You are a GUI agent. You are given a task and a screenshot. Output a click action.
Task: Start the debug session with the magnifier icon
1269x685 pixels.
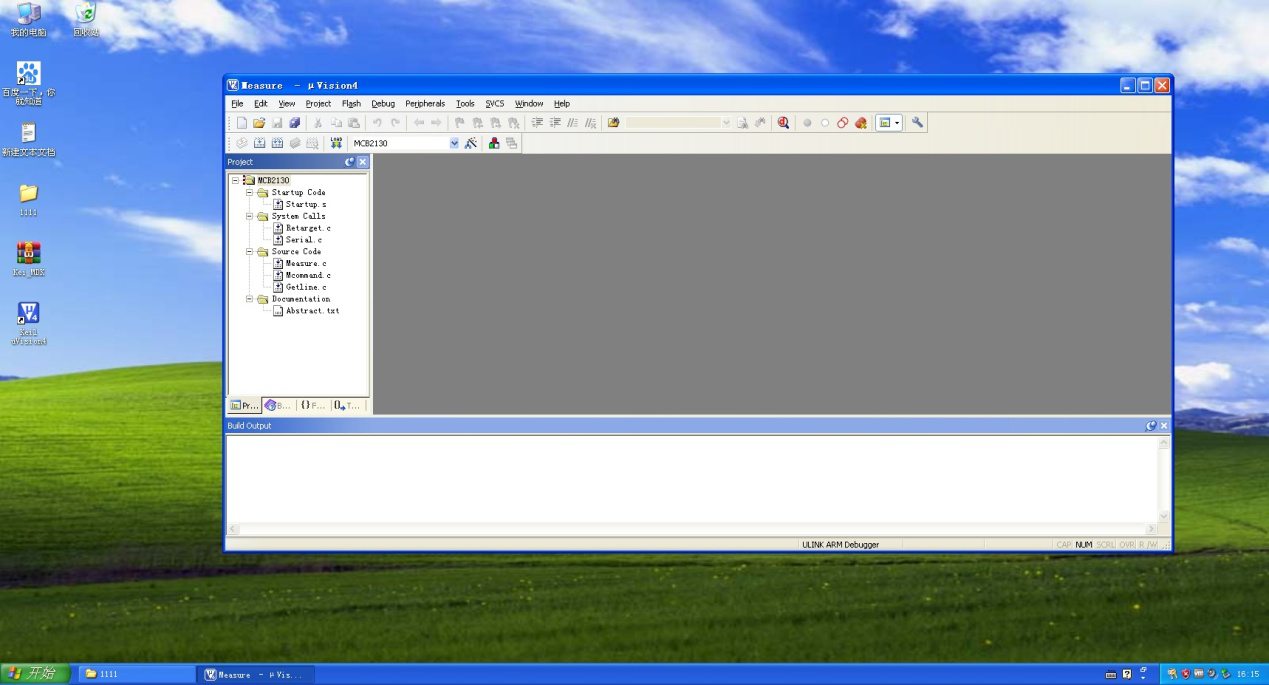click(x=783, y=123)
